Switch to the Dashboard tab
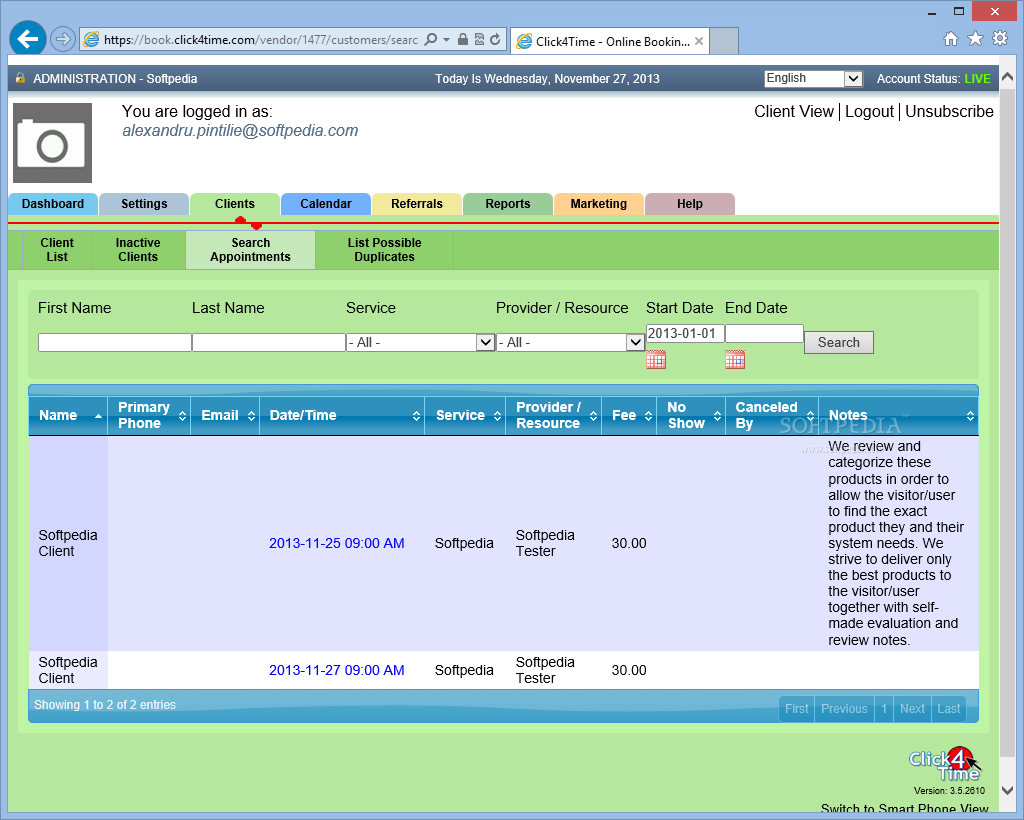This screenshot has width=1024, height=820. [53, 204]
